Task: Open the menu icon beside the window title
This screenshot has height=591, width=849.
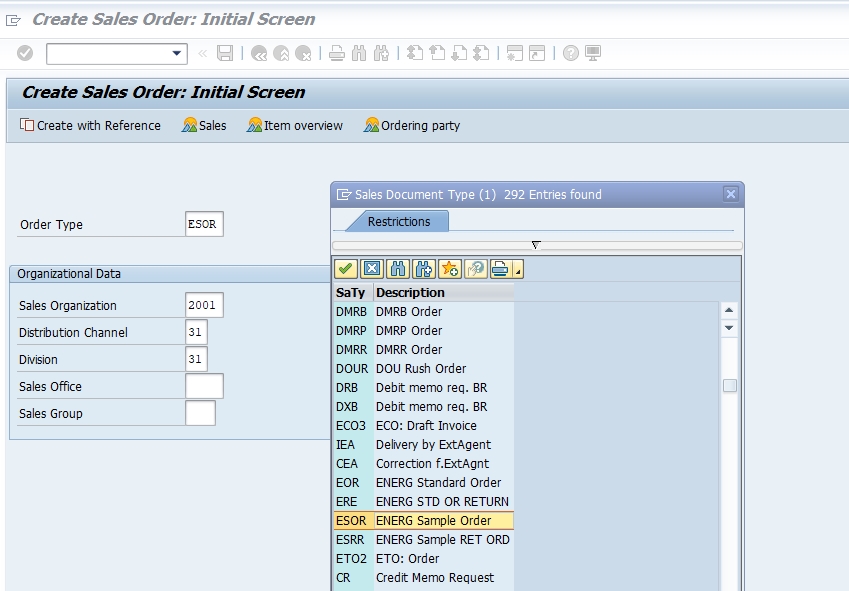Action: coord(13,21)
